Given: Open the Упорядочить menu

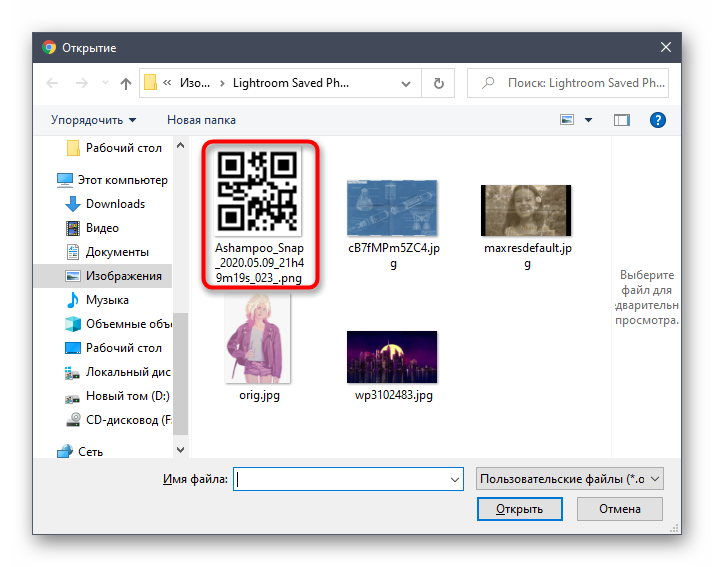Looking at the screenshot, I should point(93,120).
